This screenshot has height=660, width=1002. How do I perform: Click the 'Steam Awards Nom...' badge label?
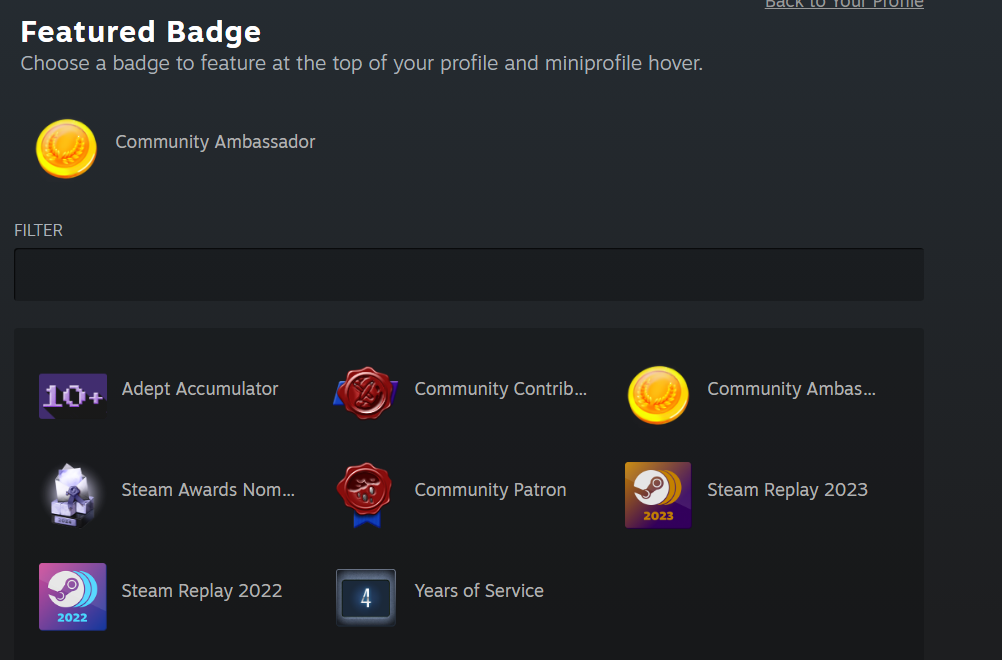point(208,490)
